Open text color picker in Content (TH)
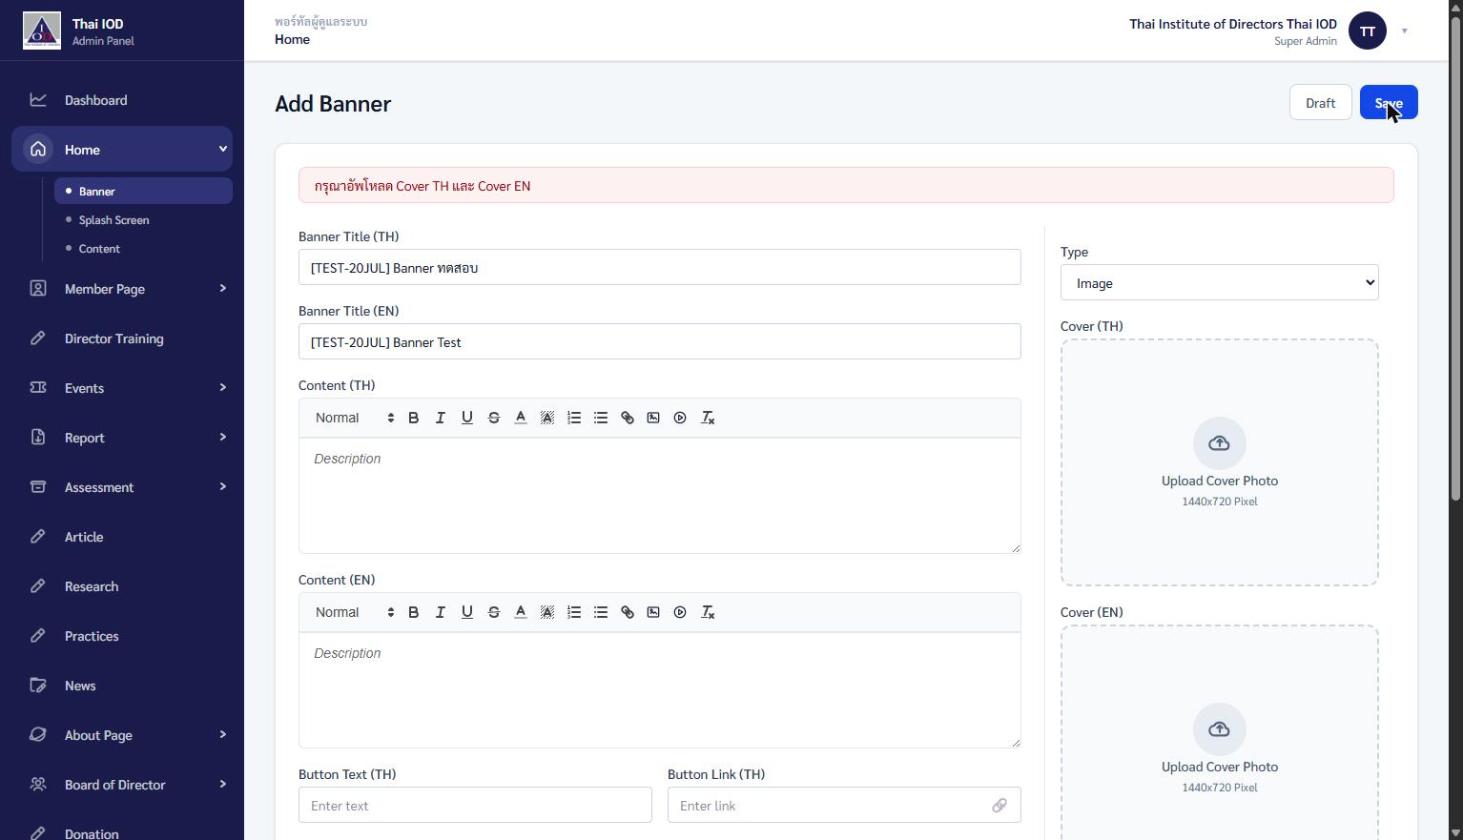The image size is (1463, 840). (520, 418)
